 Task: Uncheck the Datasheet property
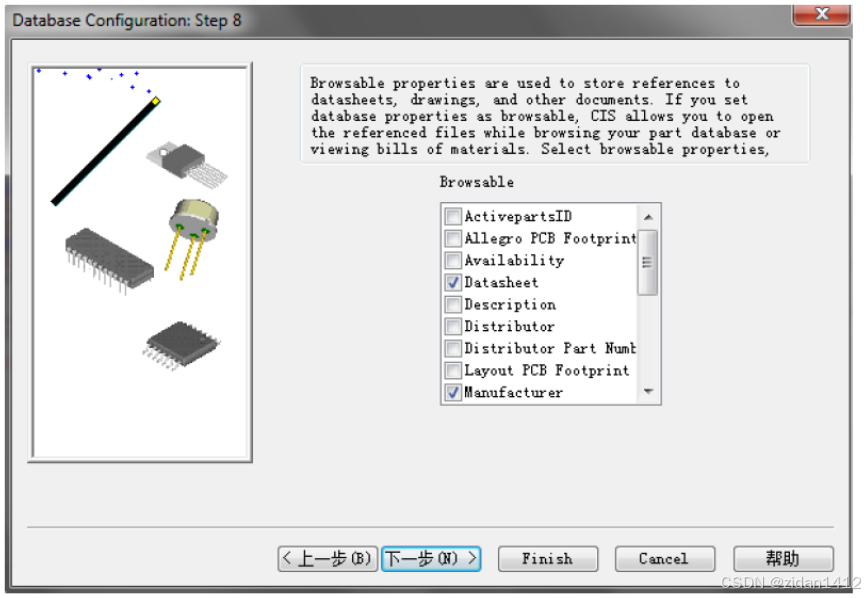(x=453, y=282)
